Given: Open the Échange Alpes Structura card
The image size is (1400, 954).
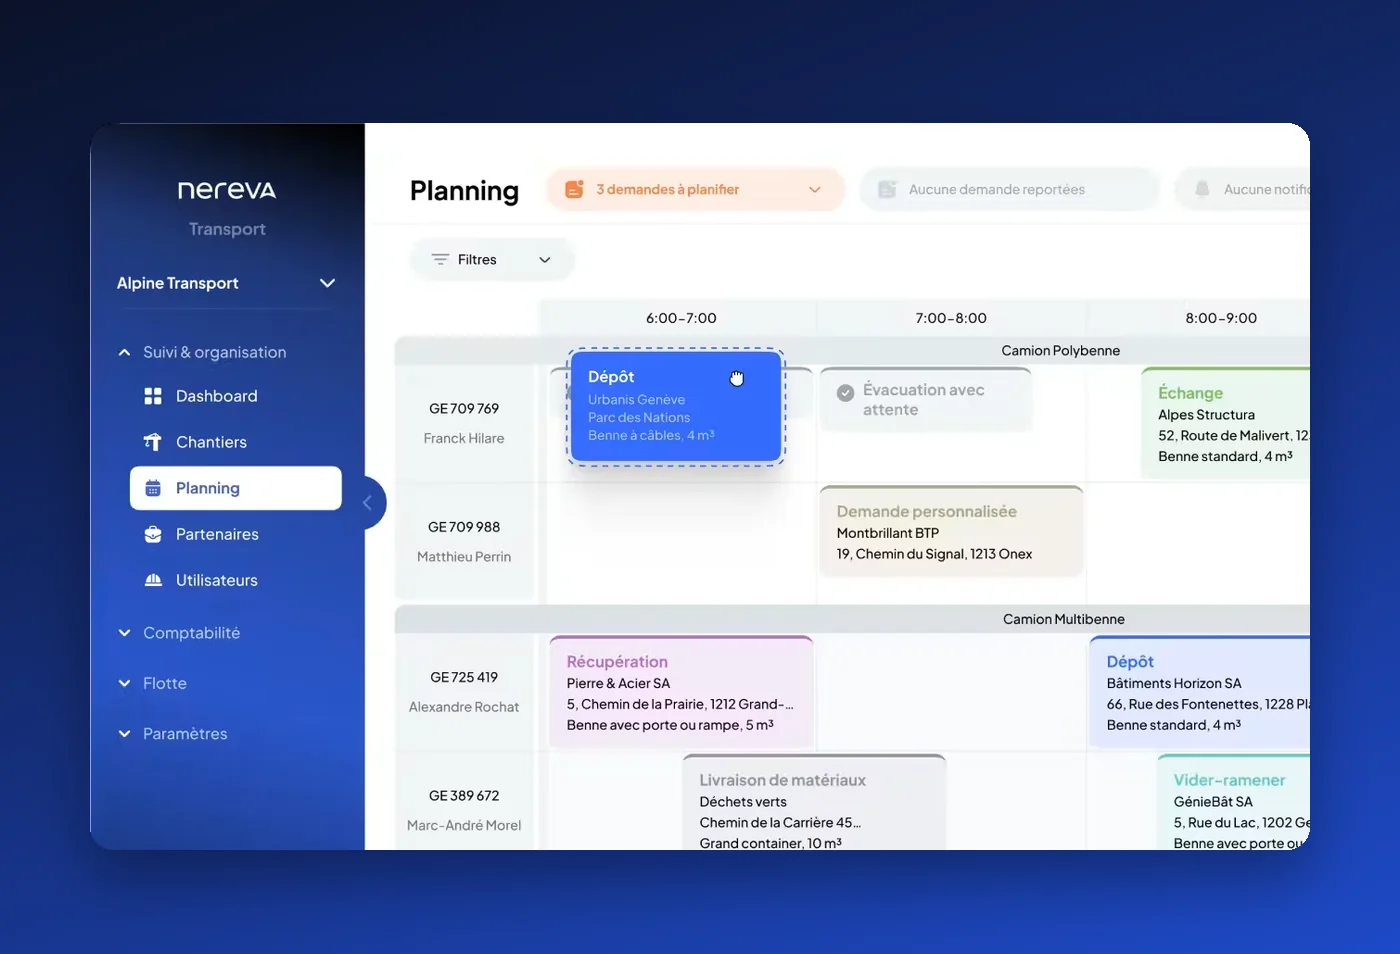Looking at the screenshot, I should (x=1226, y=424).
